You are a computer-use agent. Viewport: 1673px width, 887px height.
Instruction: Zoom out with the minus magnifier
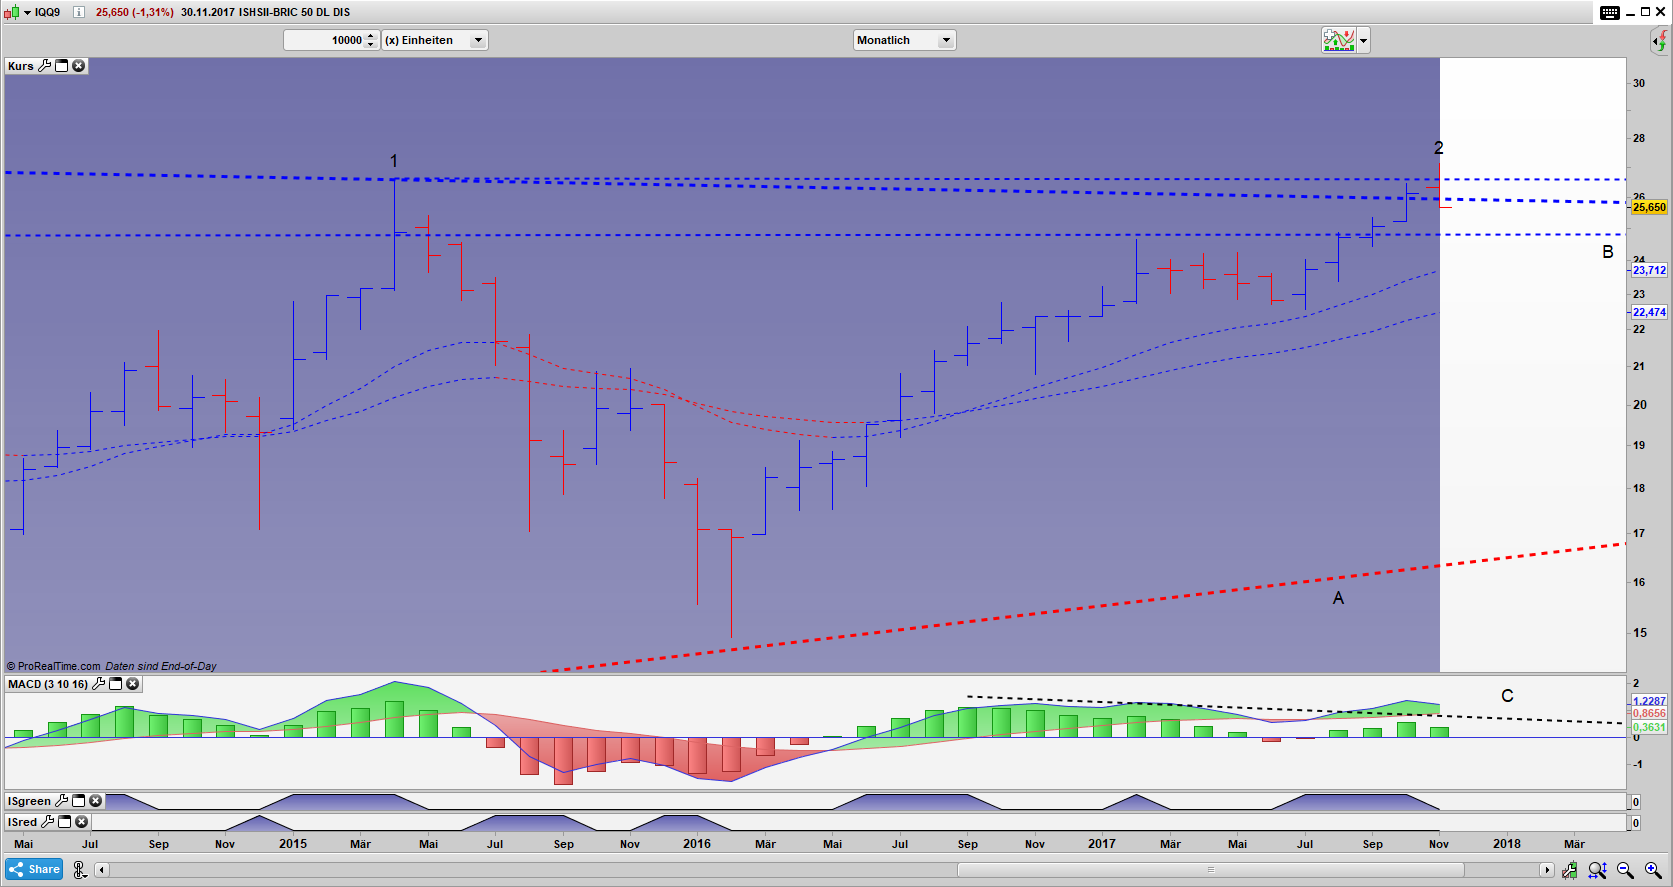click(1625, 870)
